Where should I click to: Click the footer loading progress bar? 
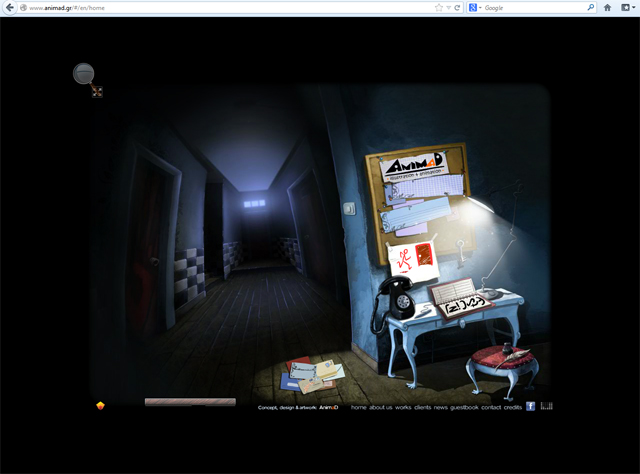(190, 402)
